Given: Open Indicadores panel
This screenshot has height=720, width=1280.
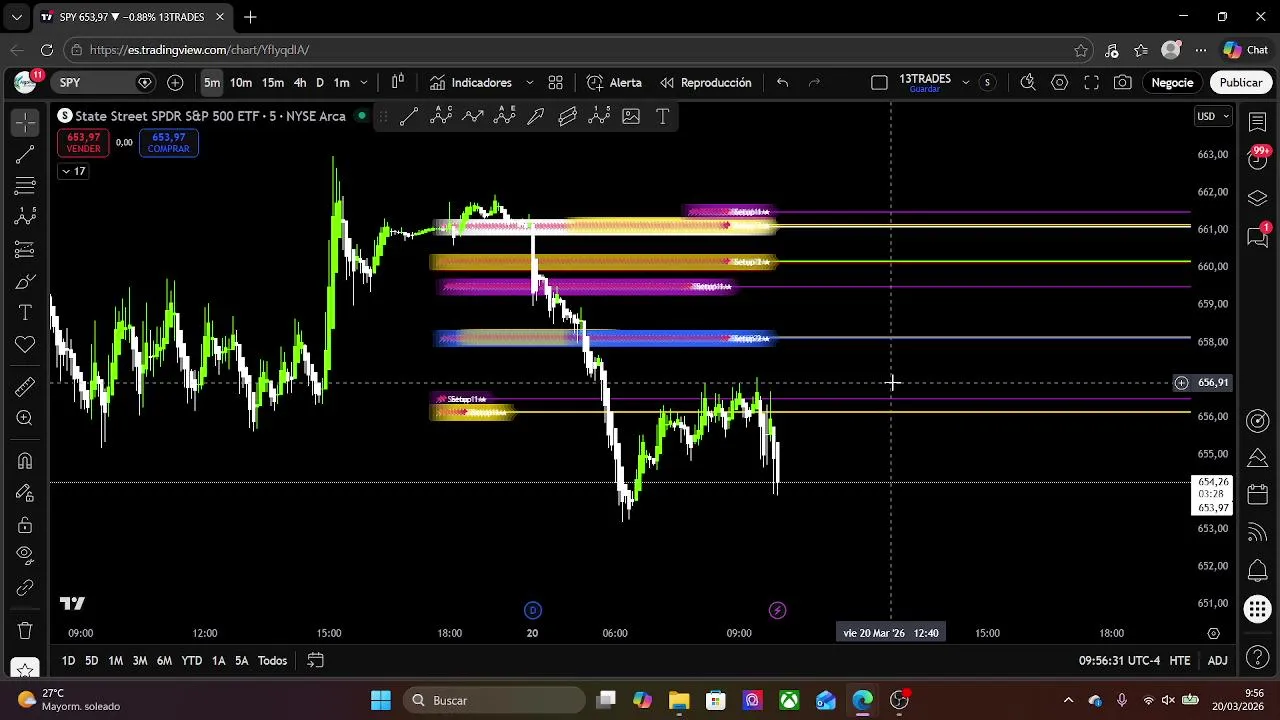Looking at the screenshot, I should tap(471, 82).
